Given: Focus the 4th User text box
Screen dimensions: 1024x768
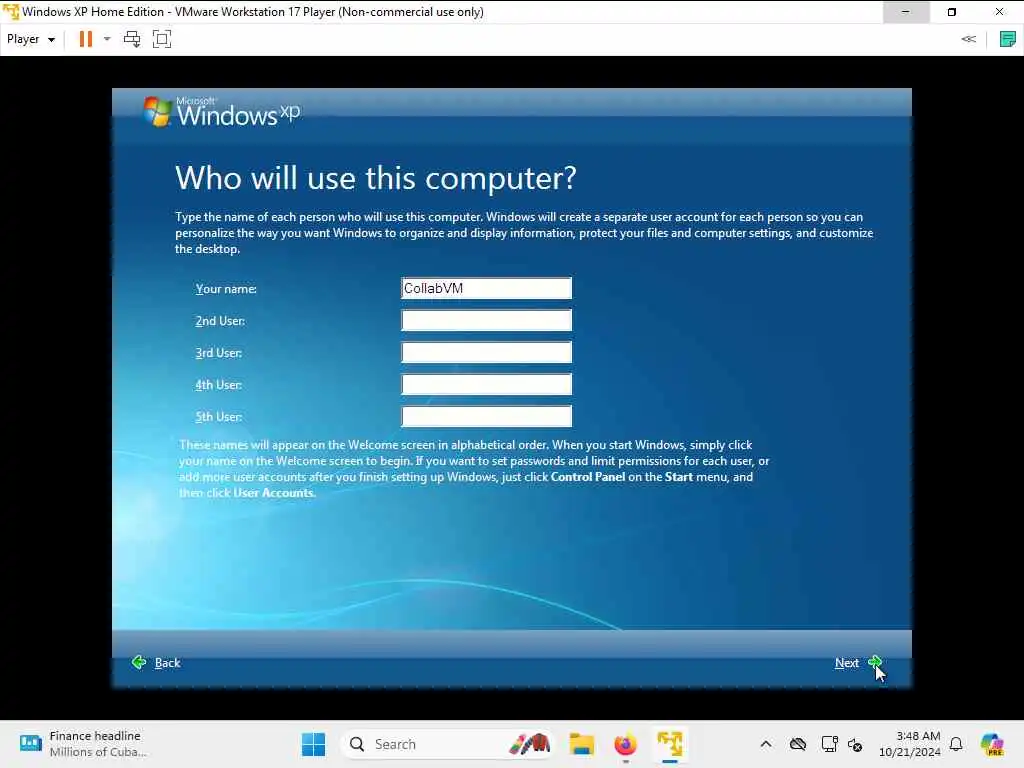Looking at the screenshot, I should pos(487,384).
